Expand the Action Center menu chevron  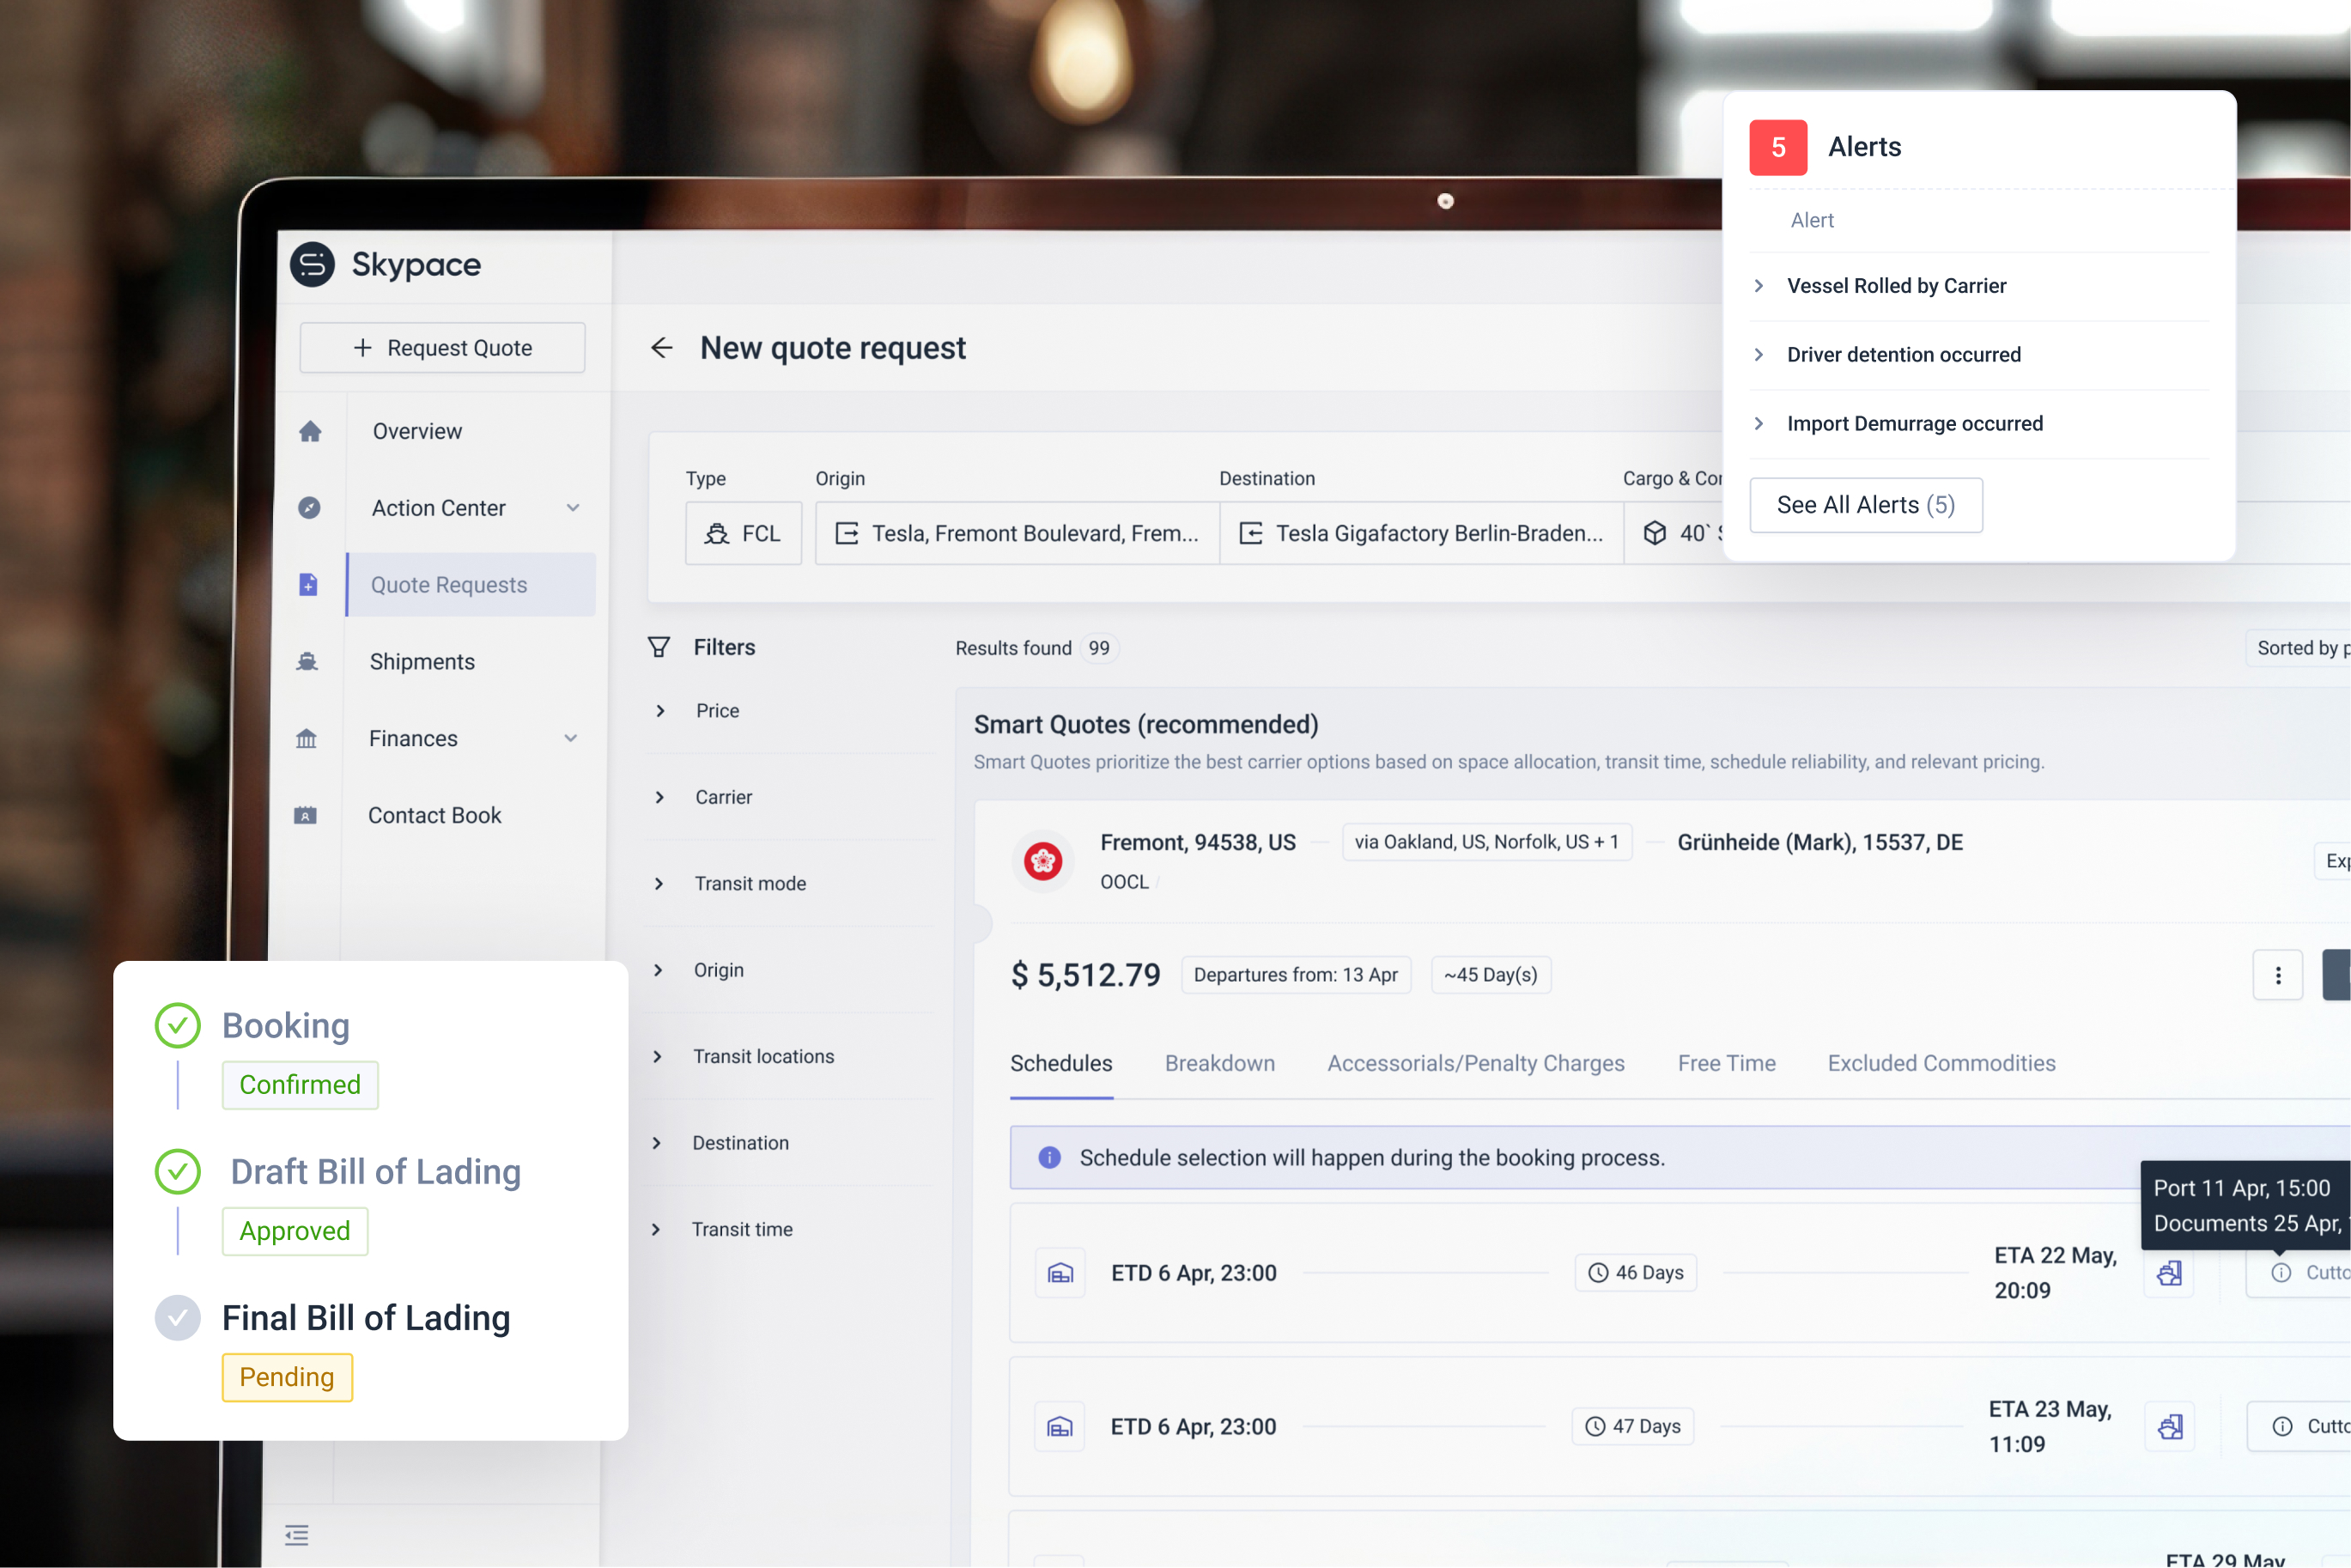pos(573,507)
